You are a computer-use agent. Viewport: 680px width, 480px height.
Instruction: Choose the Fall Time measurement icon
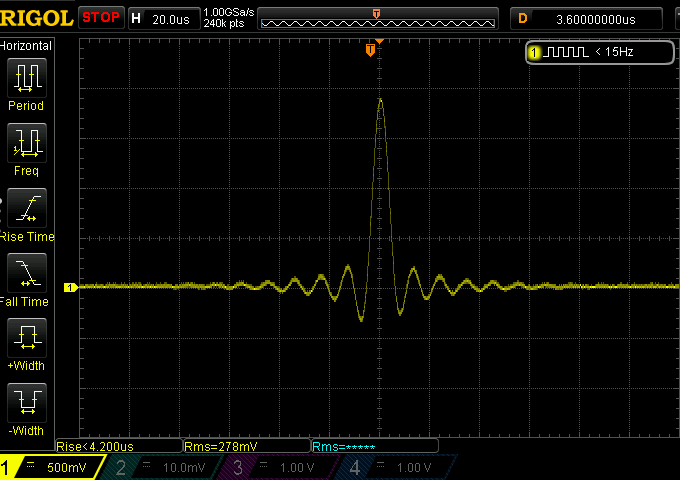click(26, 273)
